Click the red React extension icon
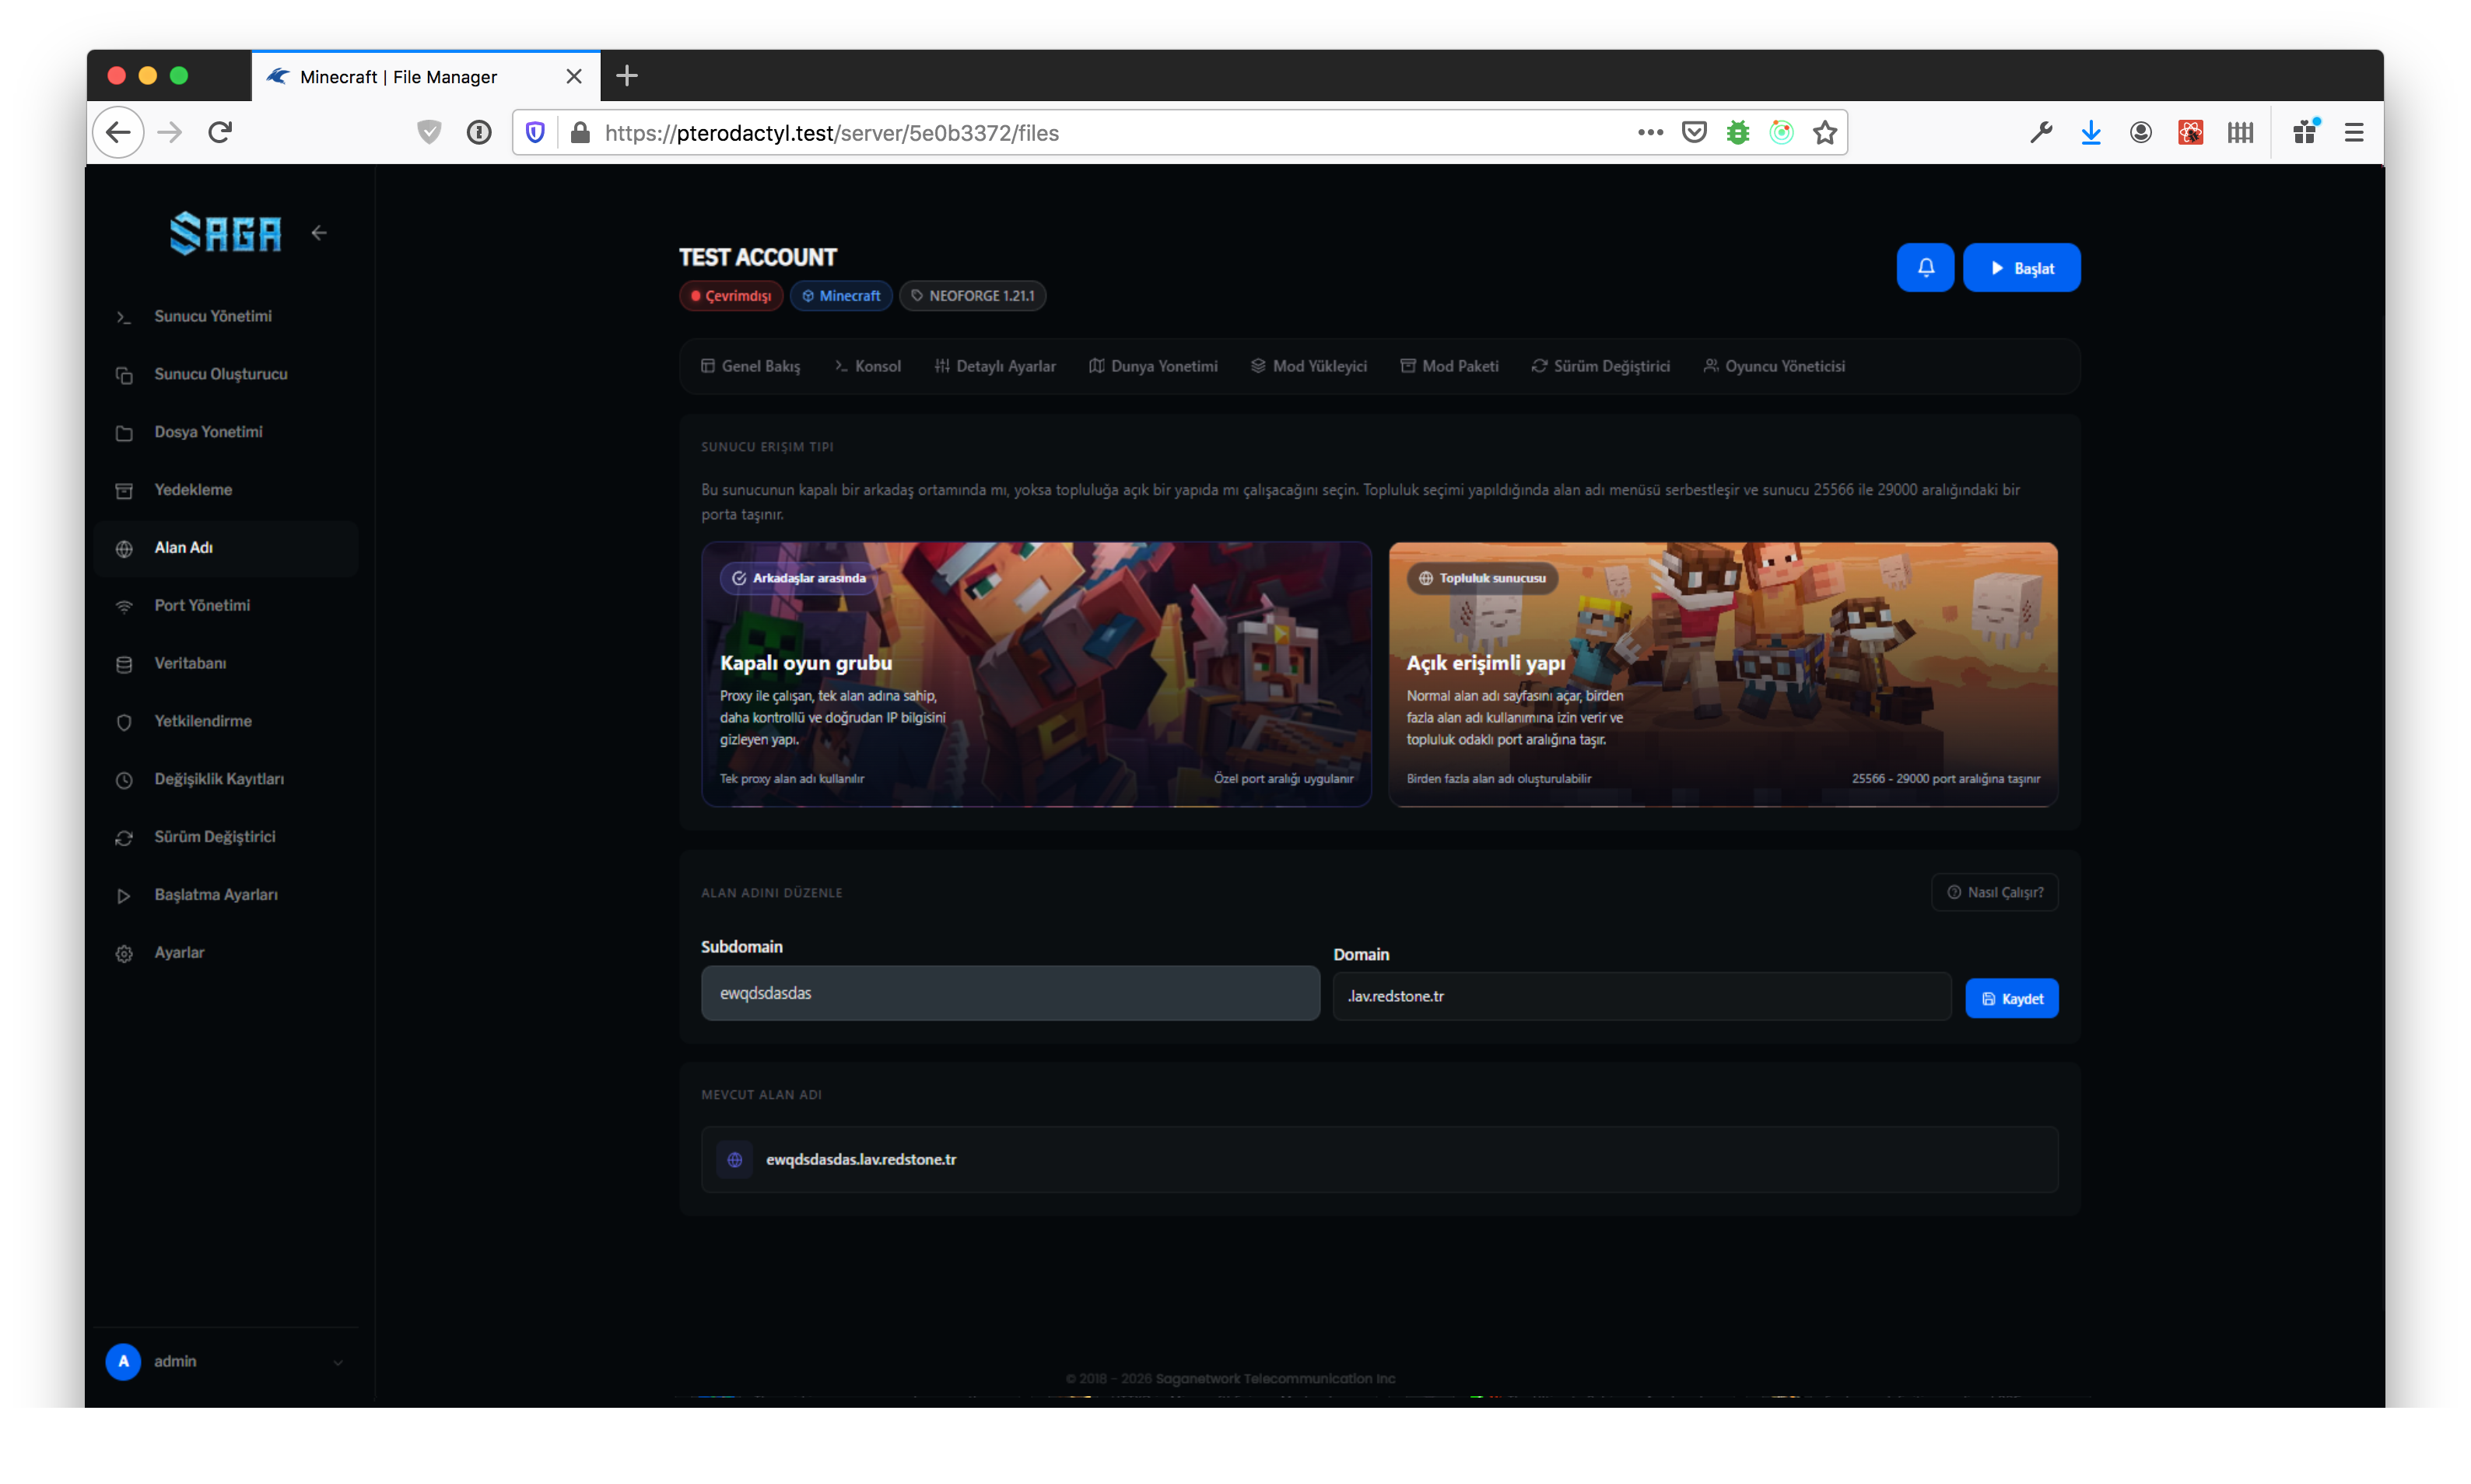 [2190, 132]
